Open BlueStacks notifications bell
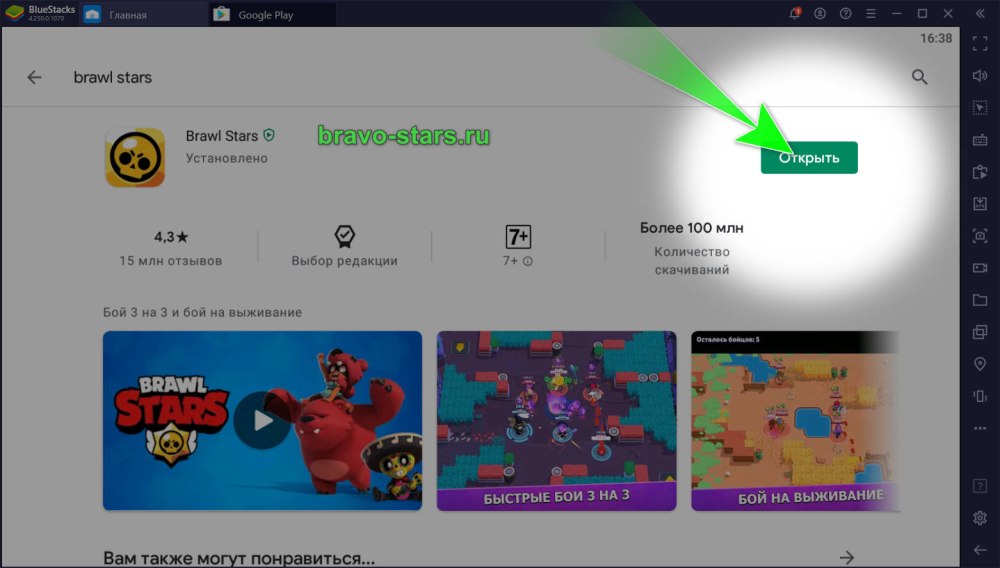This screenshot has width=1000, height=568. pyautogui.click(x=795, y=14)
